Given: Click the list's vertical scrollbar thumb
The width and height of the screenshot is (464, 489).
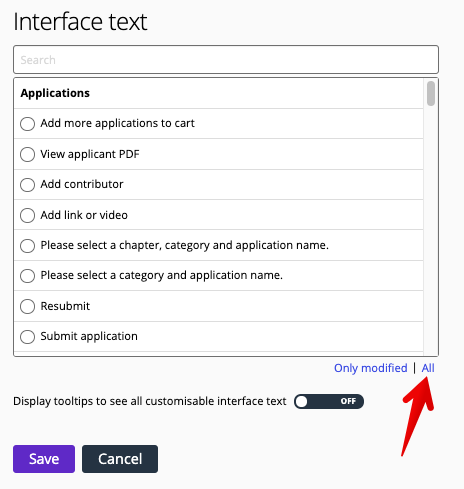Looking at the screenshot, I should tap(431, 93).
